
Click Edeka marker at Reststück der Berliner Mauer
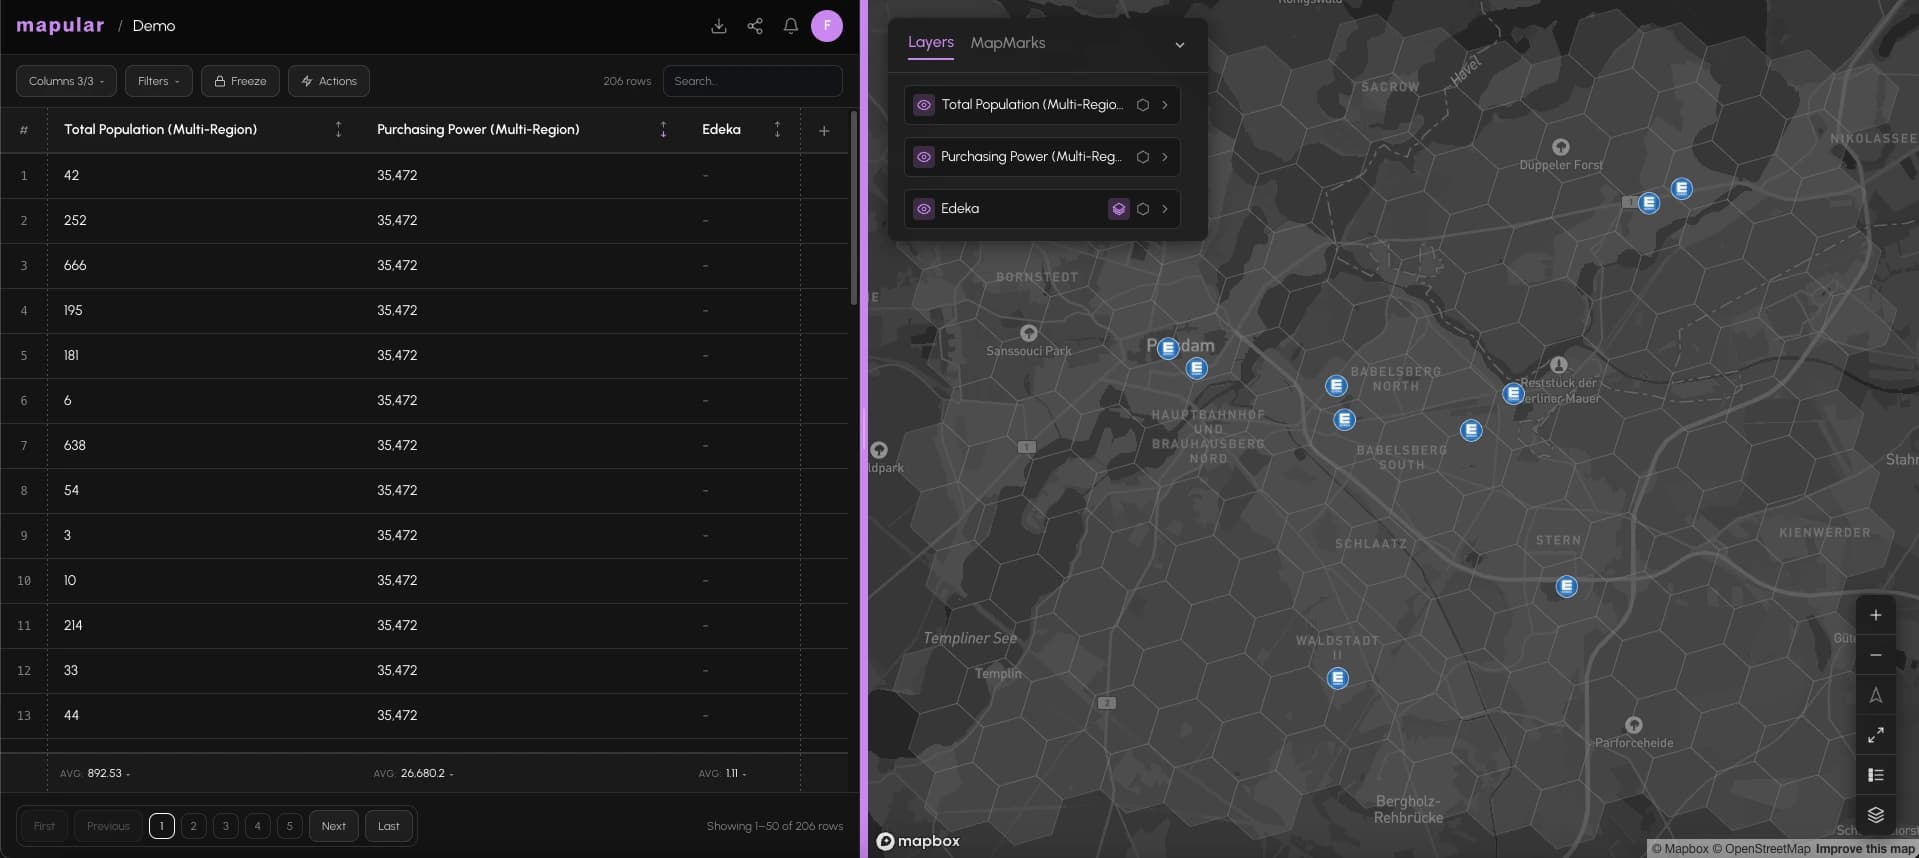tap(1513, 394)
